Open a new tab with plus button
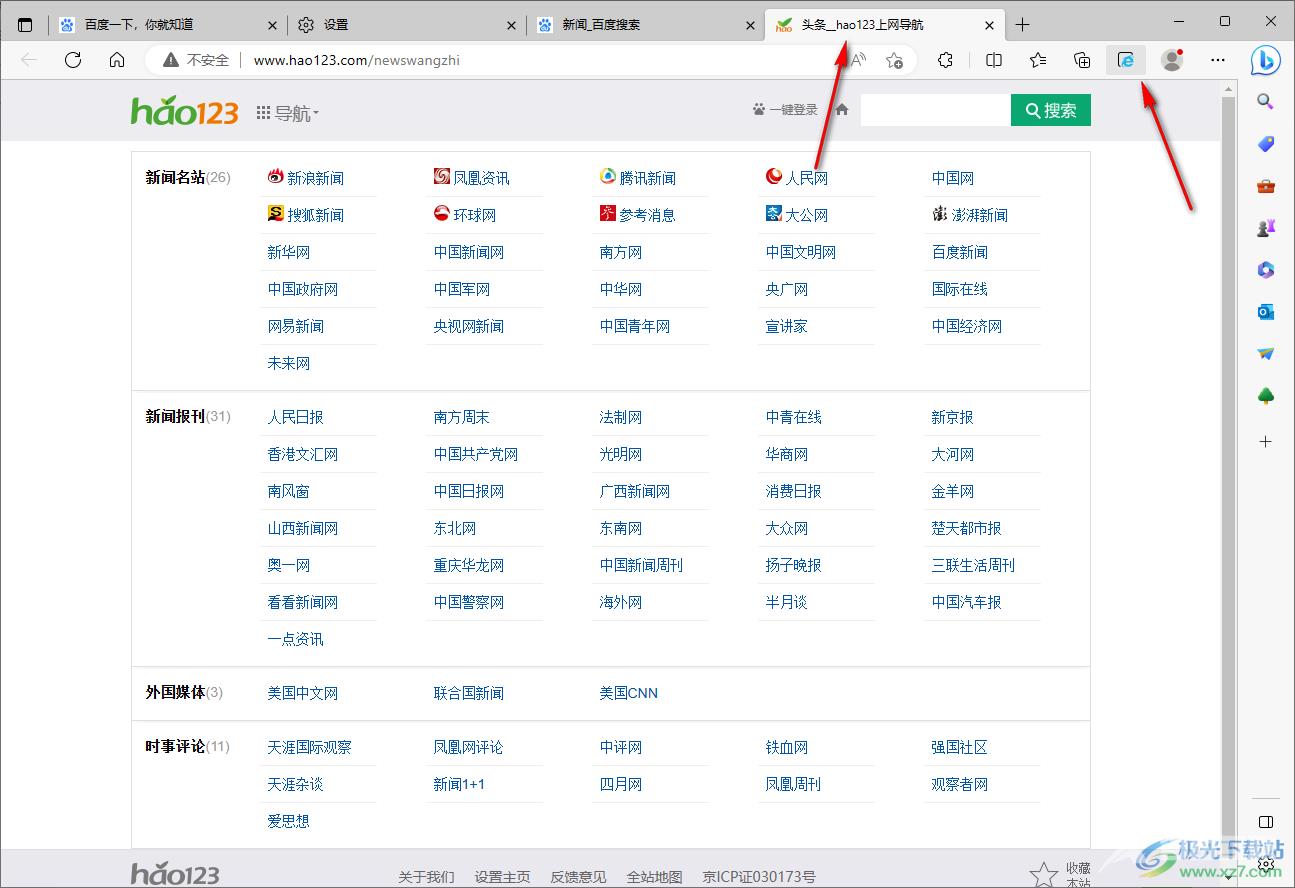The width and height of the screenshot is (1295, 888). click(x=1022, y=25)
